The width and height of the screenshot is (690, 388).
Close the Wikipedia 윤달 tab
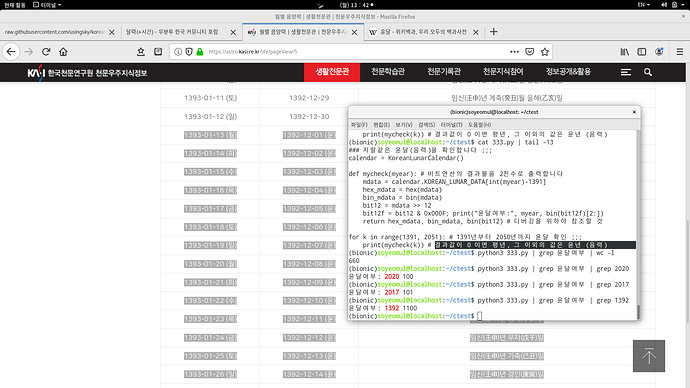tap(476, 32)
